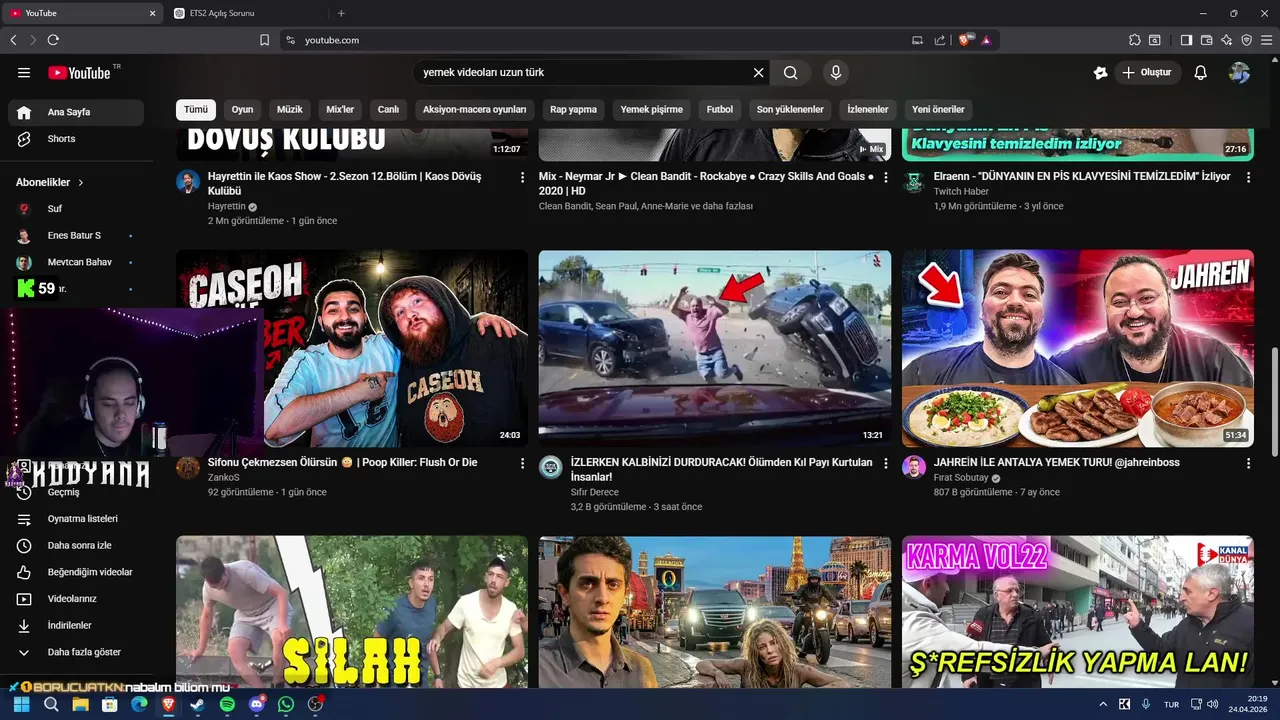Open Beğendiğim videolar in sidebar

[x=76, y=572]
